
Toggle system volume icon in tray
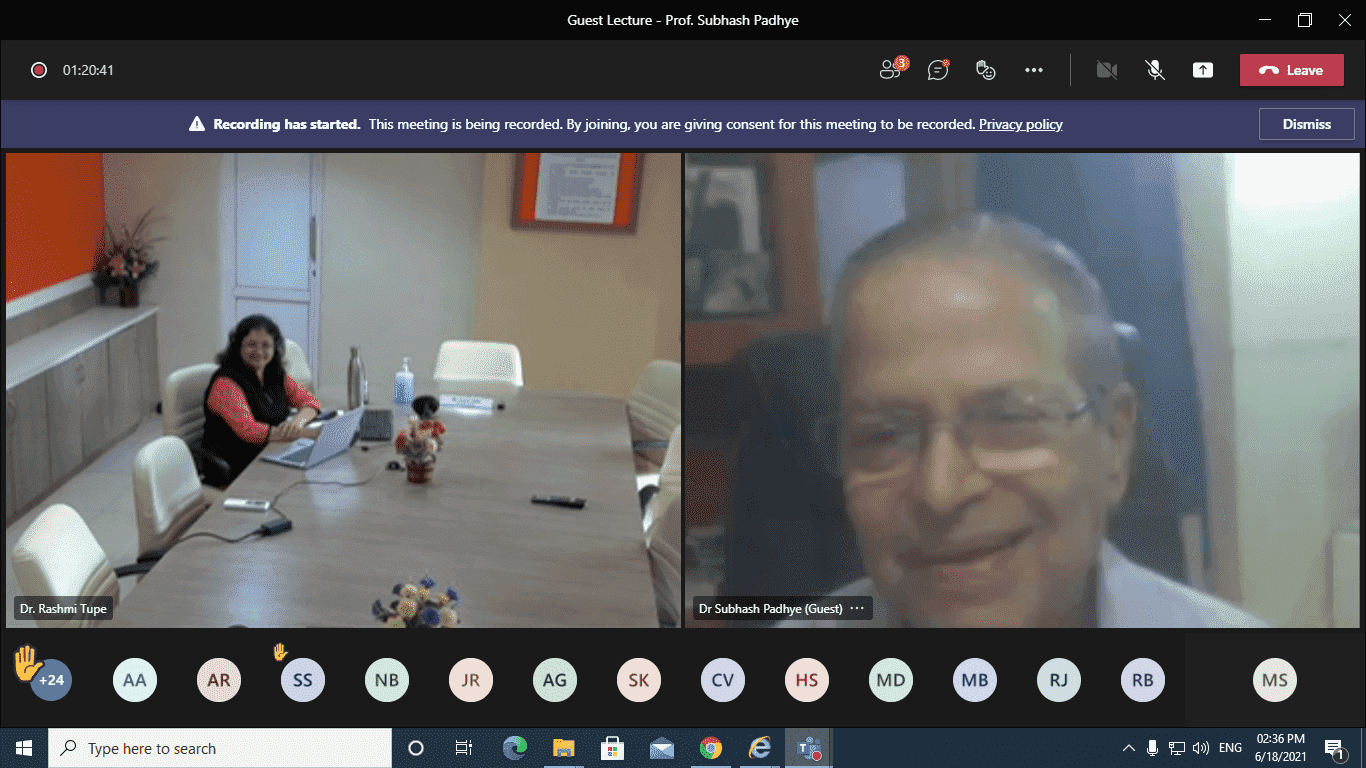(x=1201, y=748)
